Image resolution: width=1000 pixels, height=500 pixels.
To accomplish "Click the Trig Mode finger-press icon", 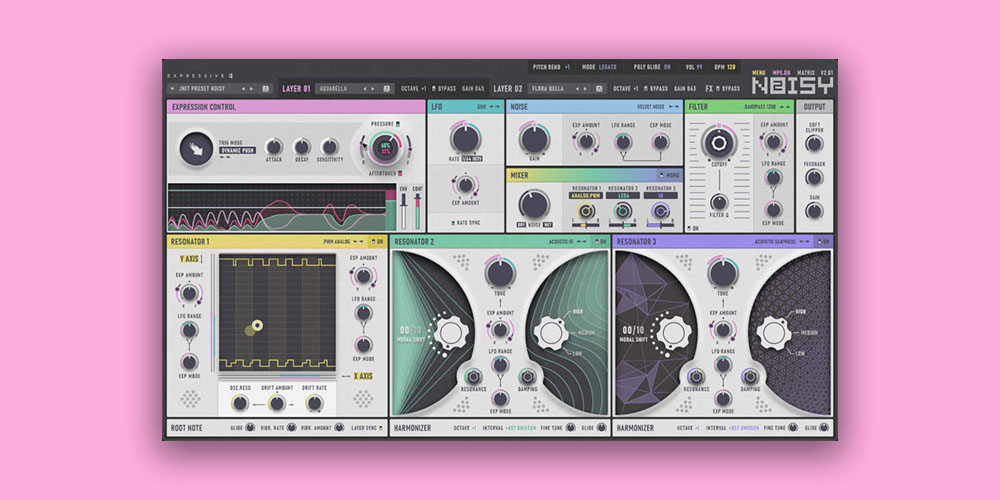I will [197, 150].
